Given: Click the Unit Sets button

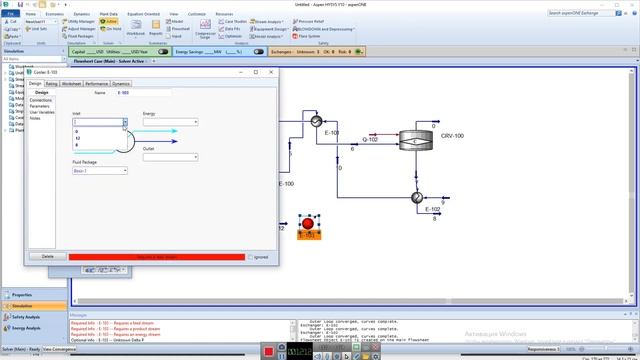Looking at the screenshot, I should (36, 29).
